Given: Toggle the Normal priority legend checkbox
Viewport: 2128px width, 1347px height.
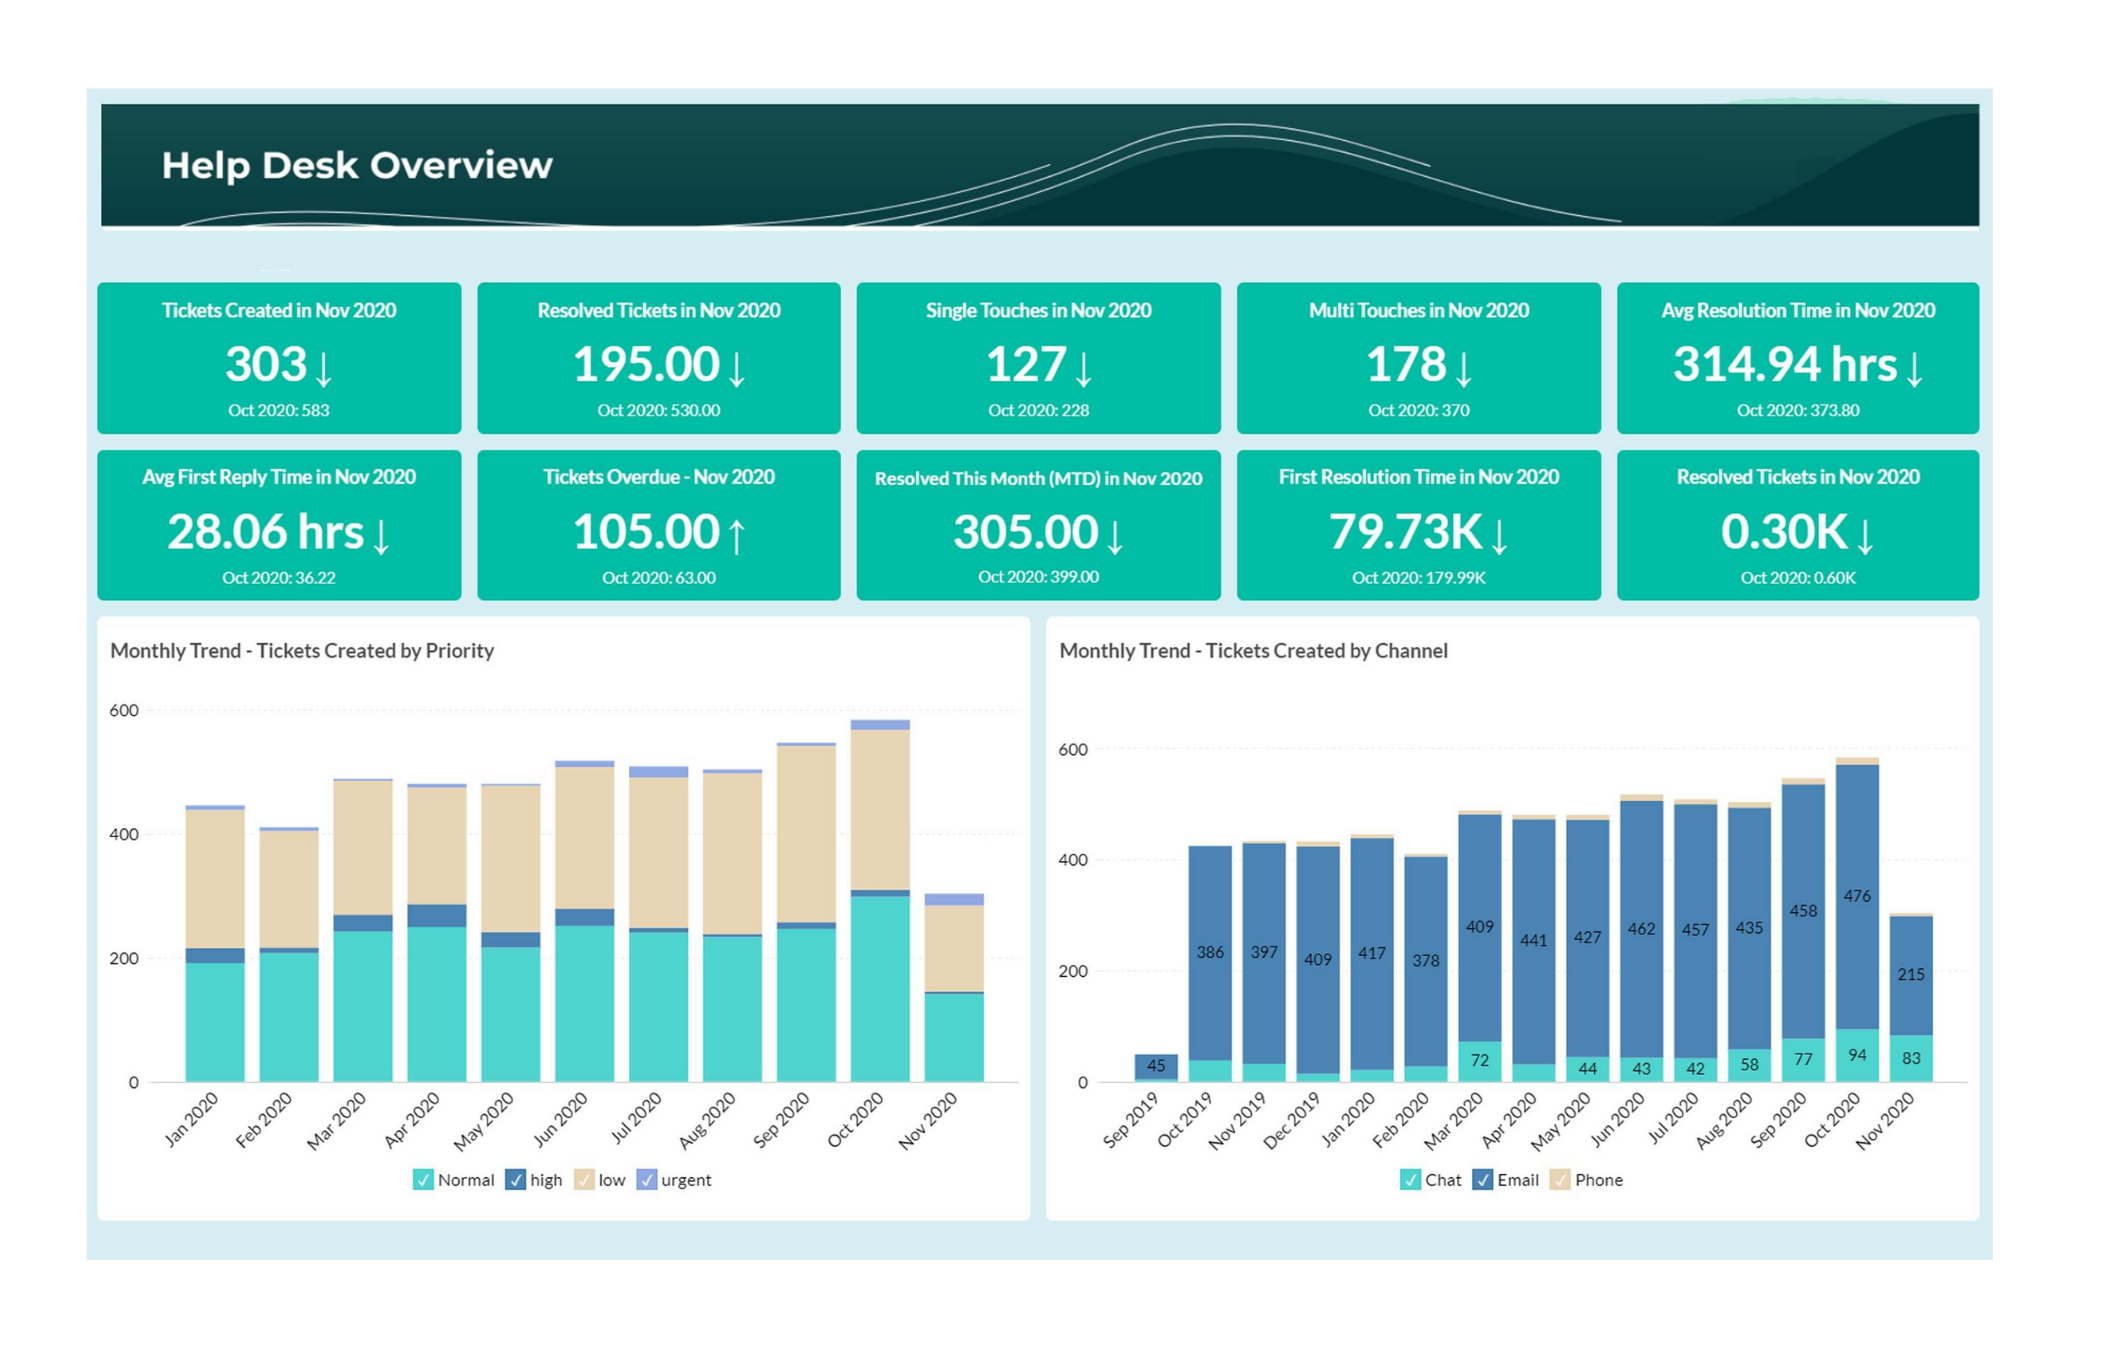Looking at the screenshot, I should [x=423, y=1180].
